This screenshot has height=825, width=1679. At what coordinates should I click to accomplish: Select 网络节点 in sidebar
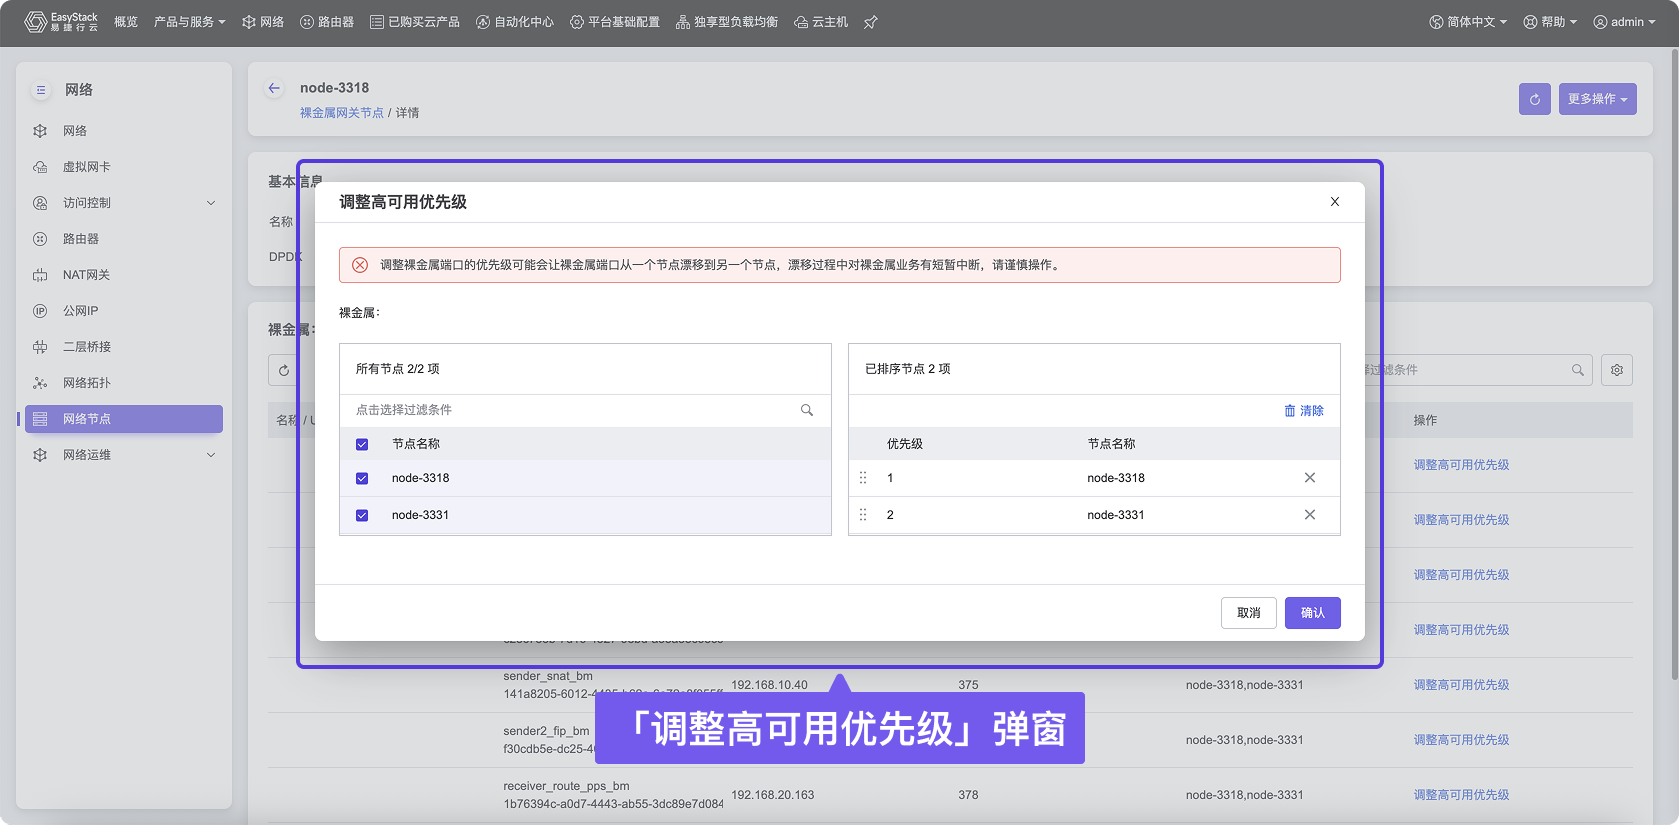pos(124,419)
